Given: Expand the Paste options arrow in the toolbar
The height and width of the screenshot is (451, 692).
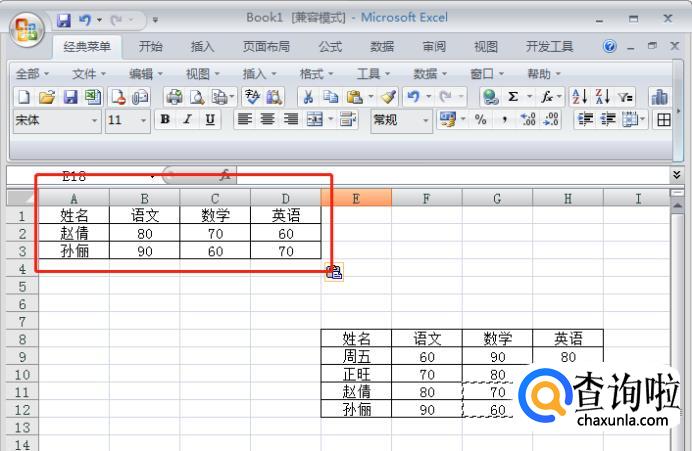Looking at the screenshot, I should 371,96.
